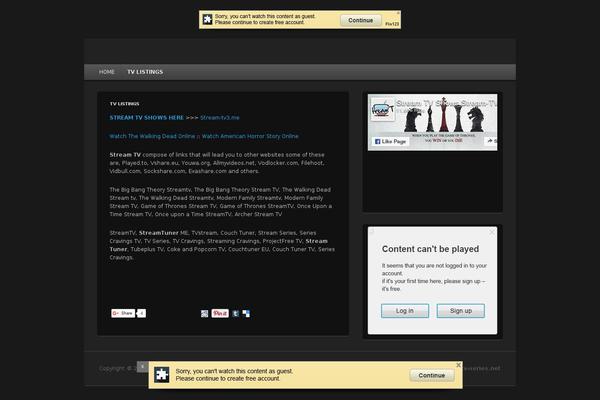
Task: Share the page via Google+ Share button
Action: [123, 313]
